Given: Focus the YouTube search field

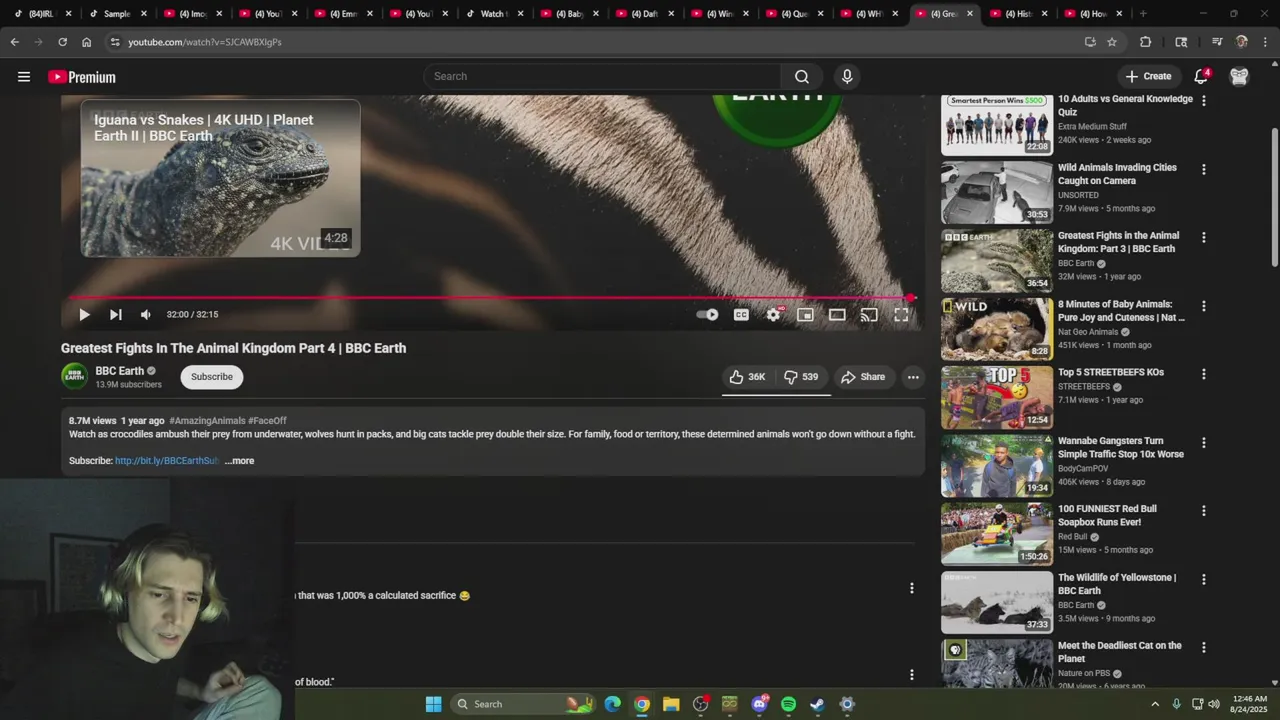Looking at the screenshot, I should (603, 77).
